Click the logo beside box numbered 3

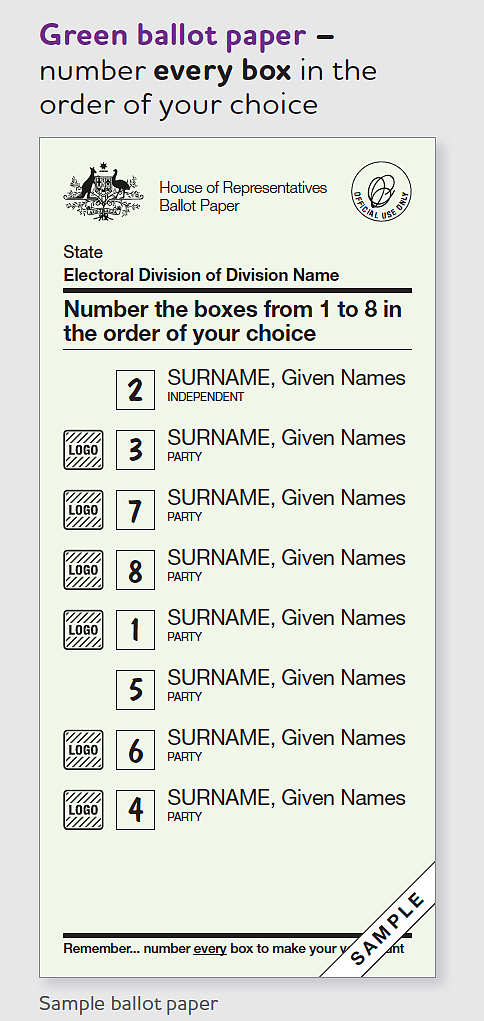tap(83, 449)
